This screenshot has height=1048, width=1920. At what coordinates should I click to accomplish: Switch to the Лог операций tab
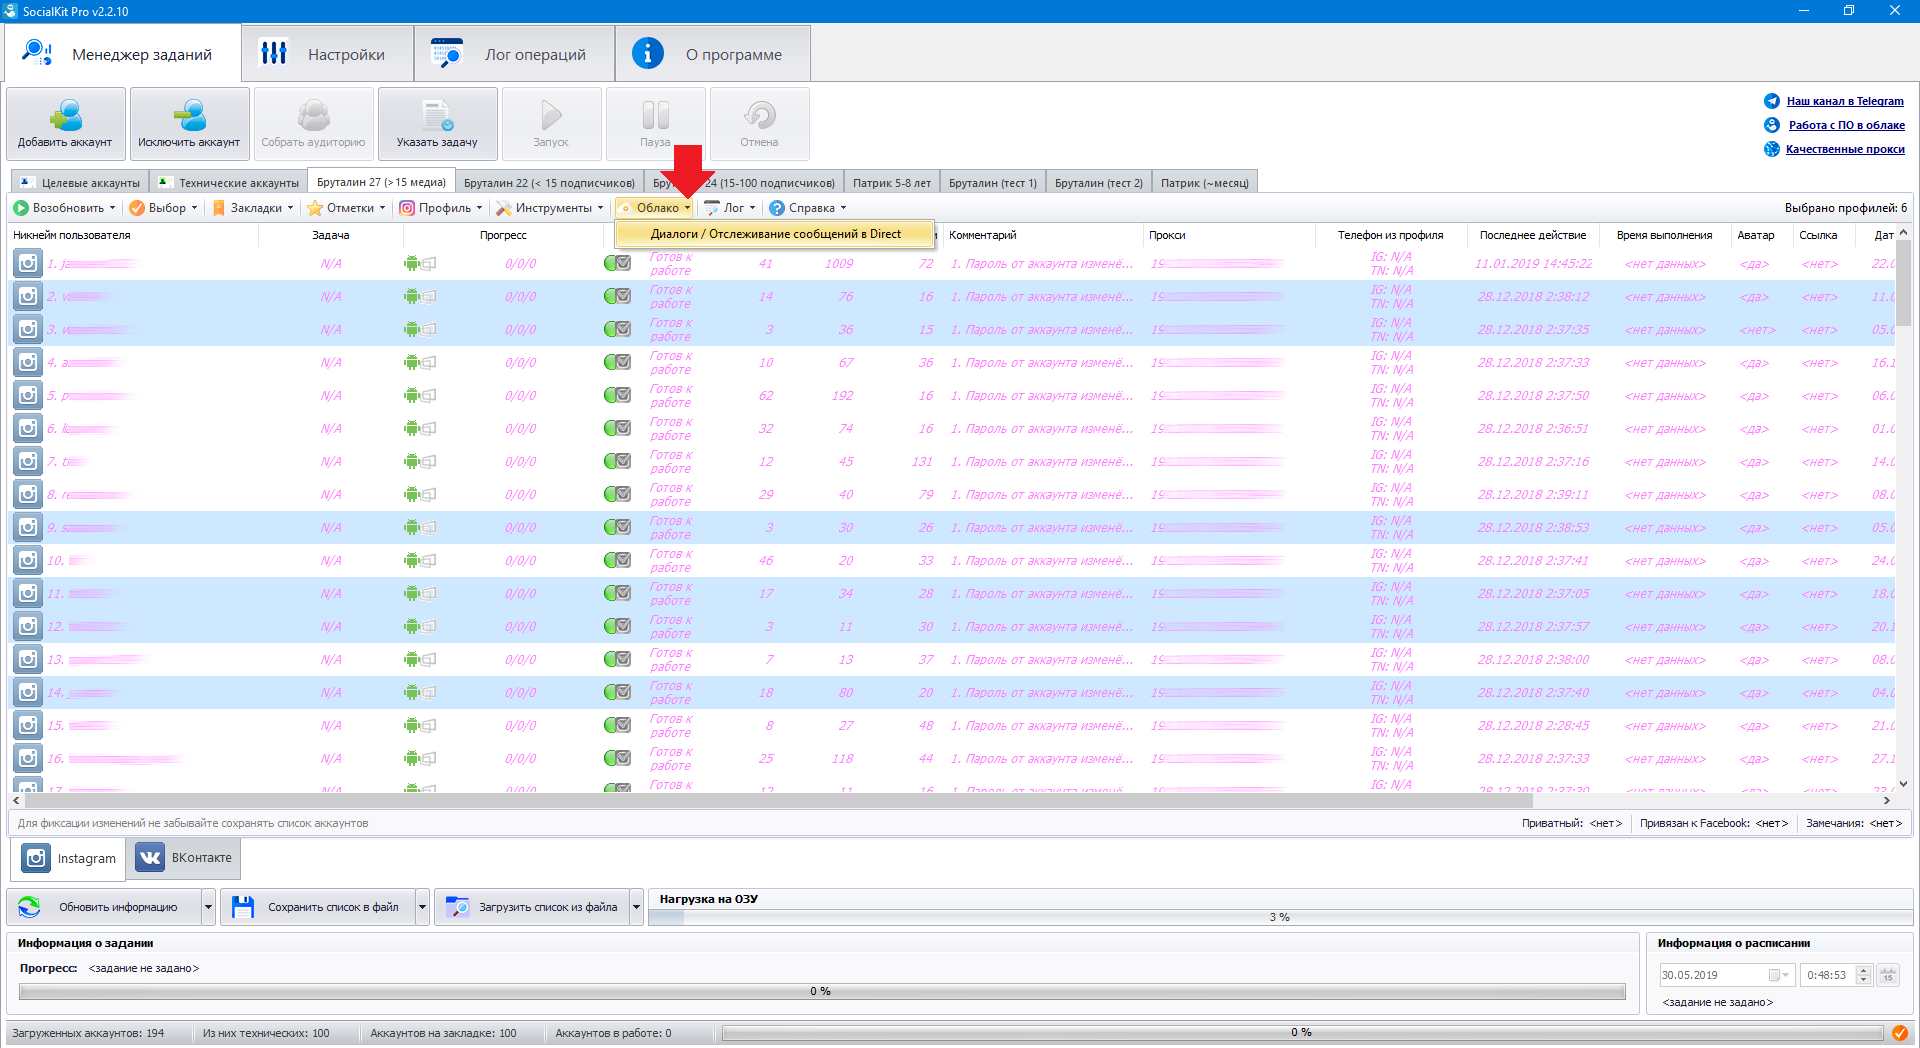pos(514,54)
